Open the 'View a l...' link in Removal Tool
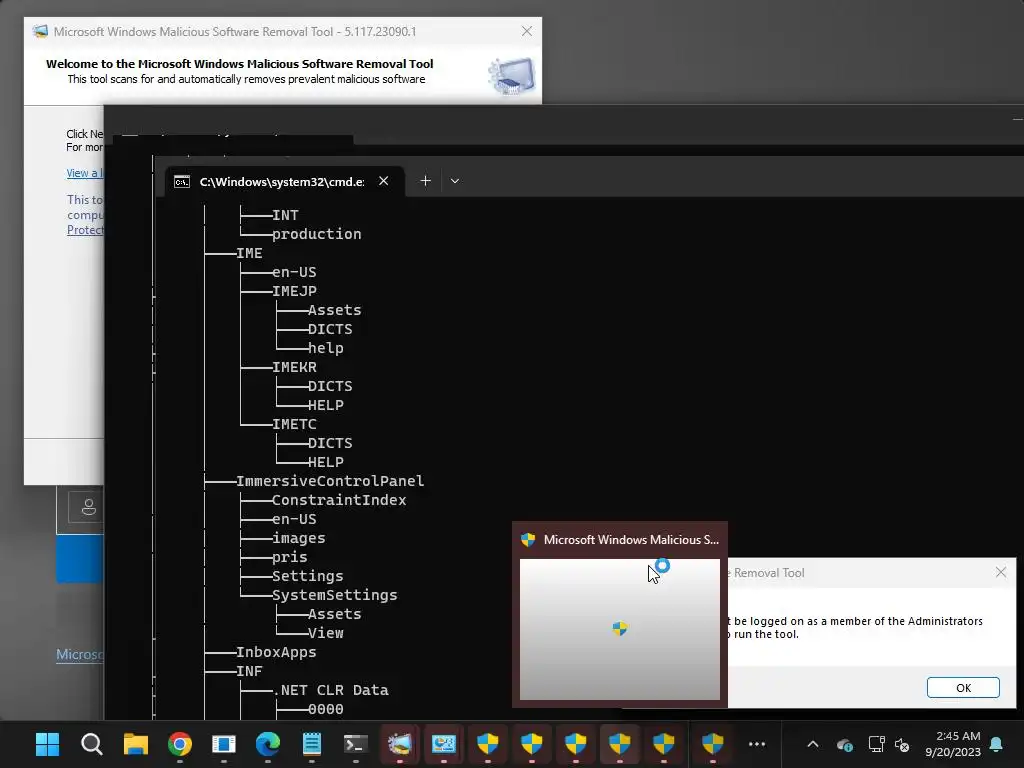This screenshot has width=1024, height=768. coord(85,173)
